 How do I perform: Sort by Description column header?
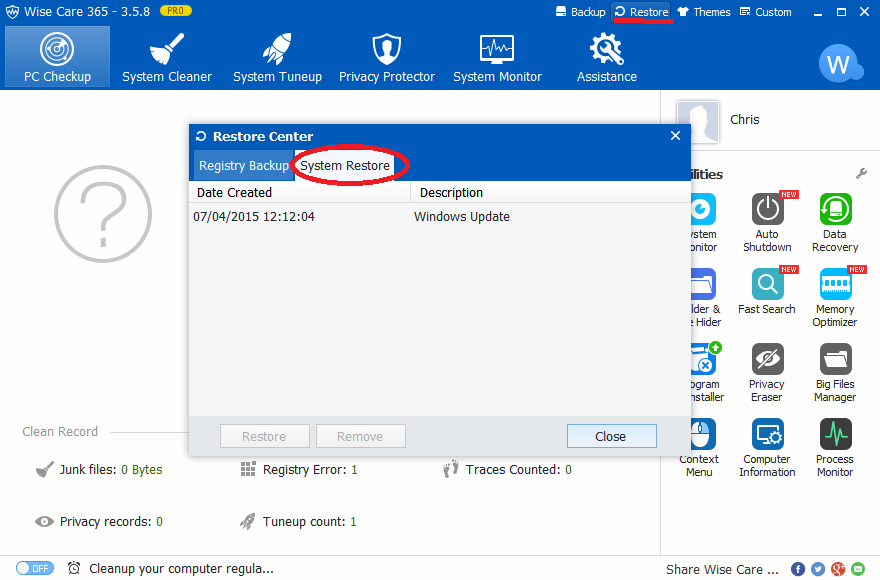click(551, 193)
